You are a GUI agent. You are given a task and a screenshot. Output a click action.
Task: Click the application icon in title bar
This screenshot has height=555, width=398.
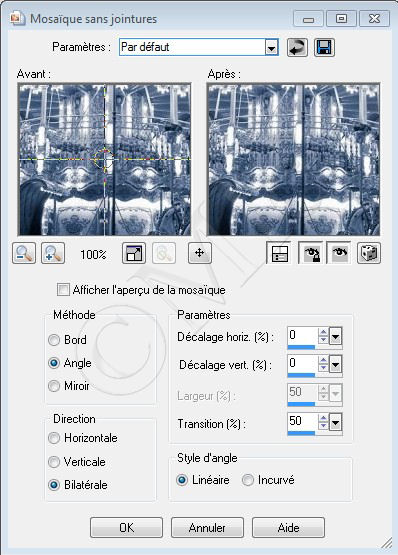coord(17,18)
